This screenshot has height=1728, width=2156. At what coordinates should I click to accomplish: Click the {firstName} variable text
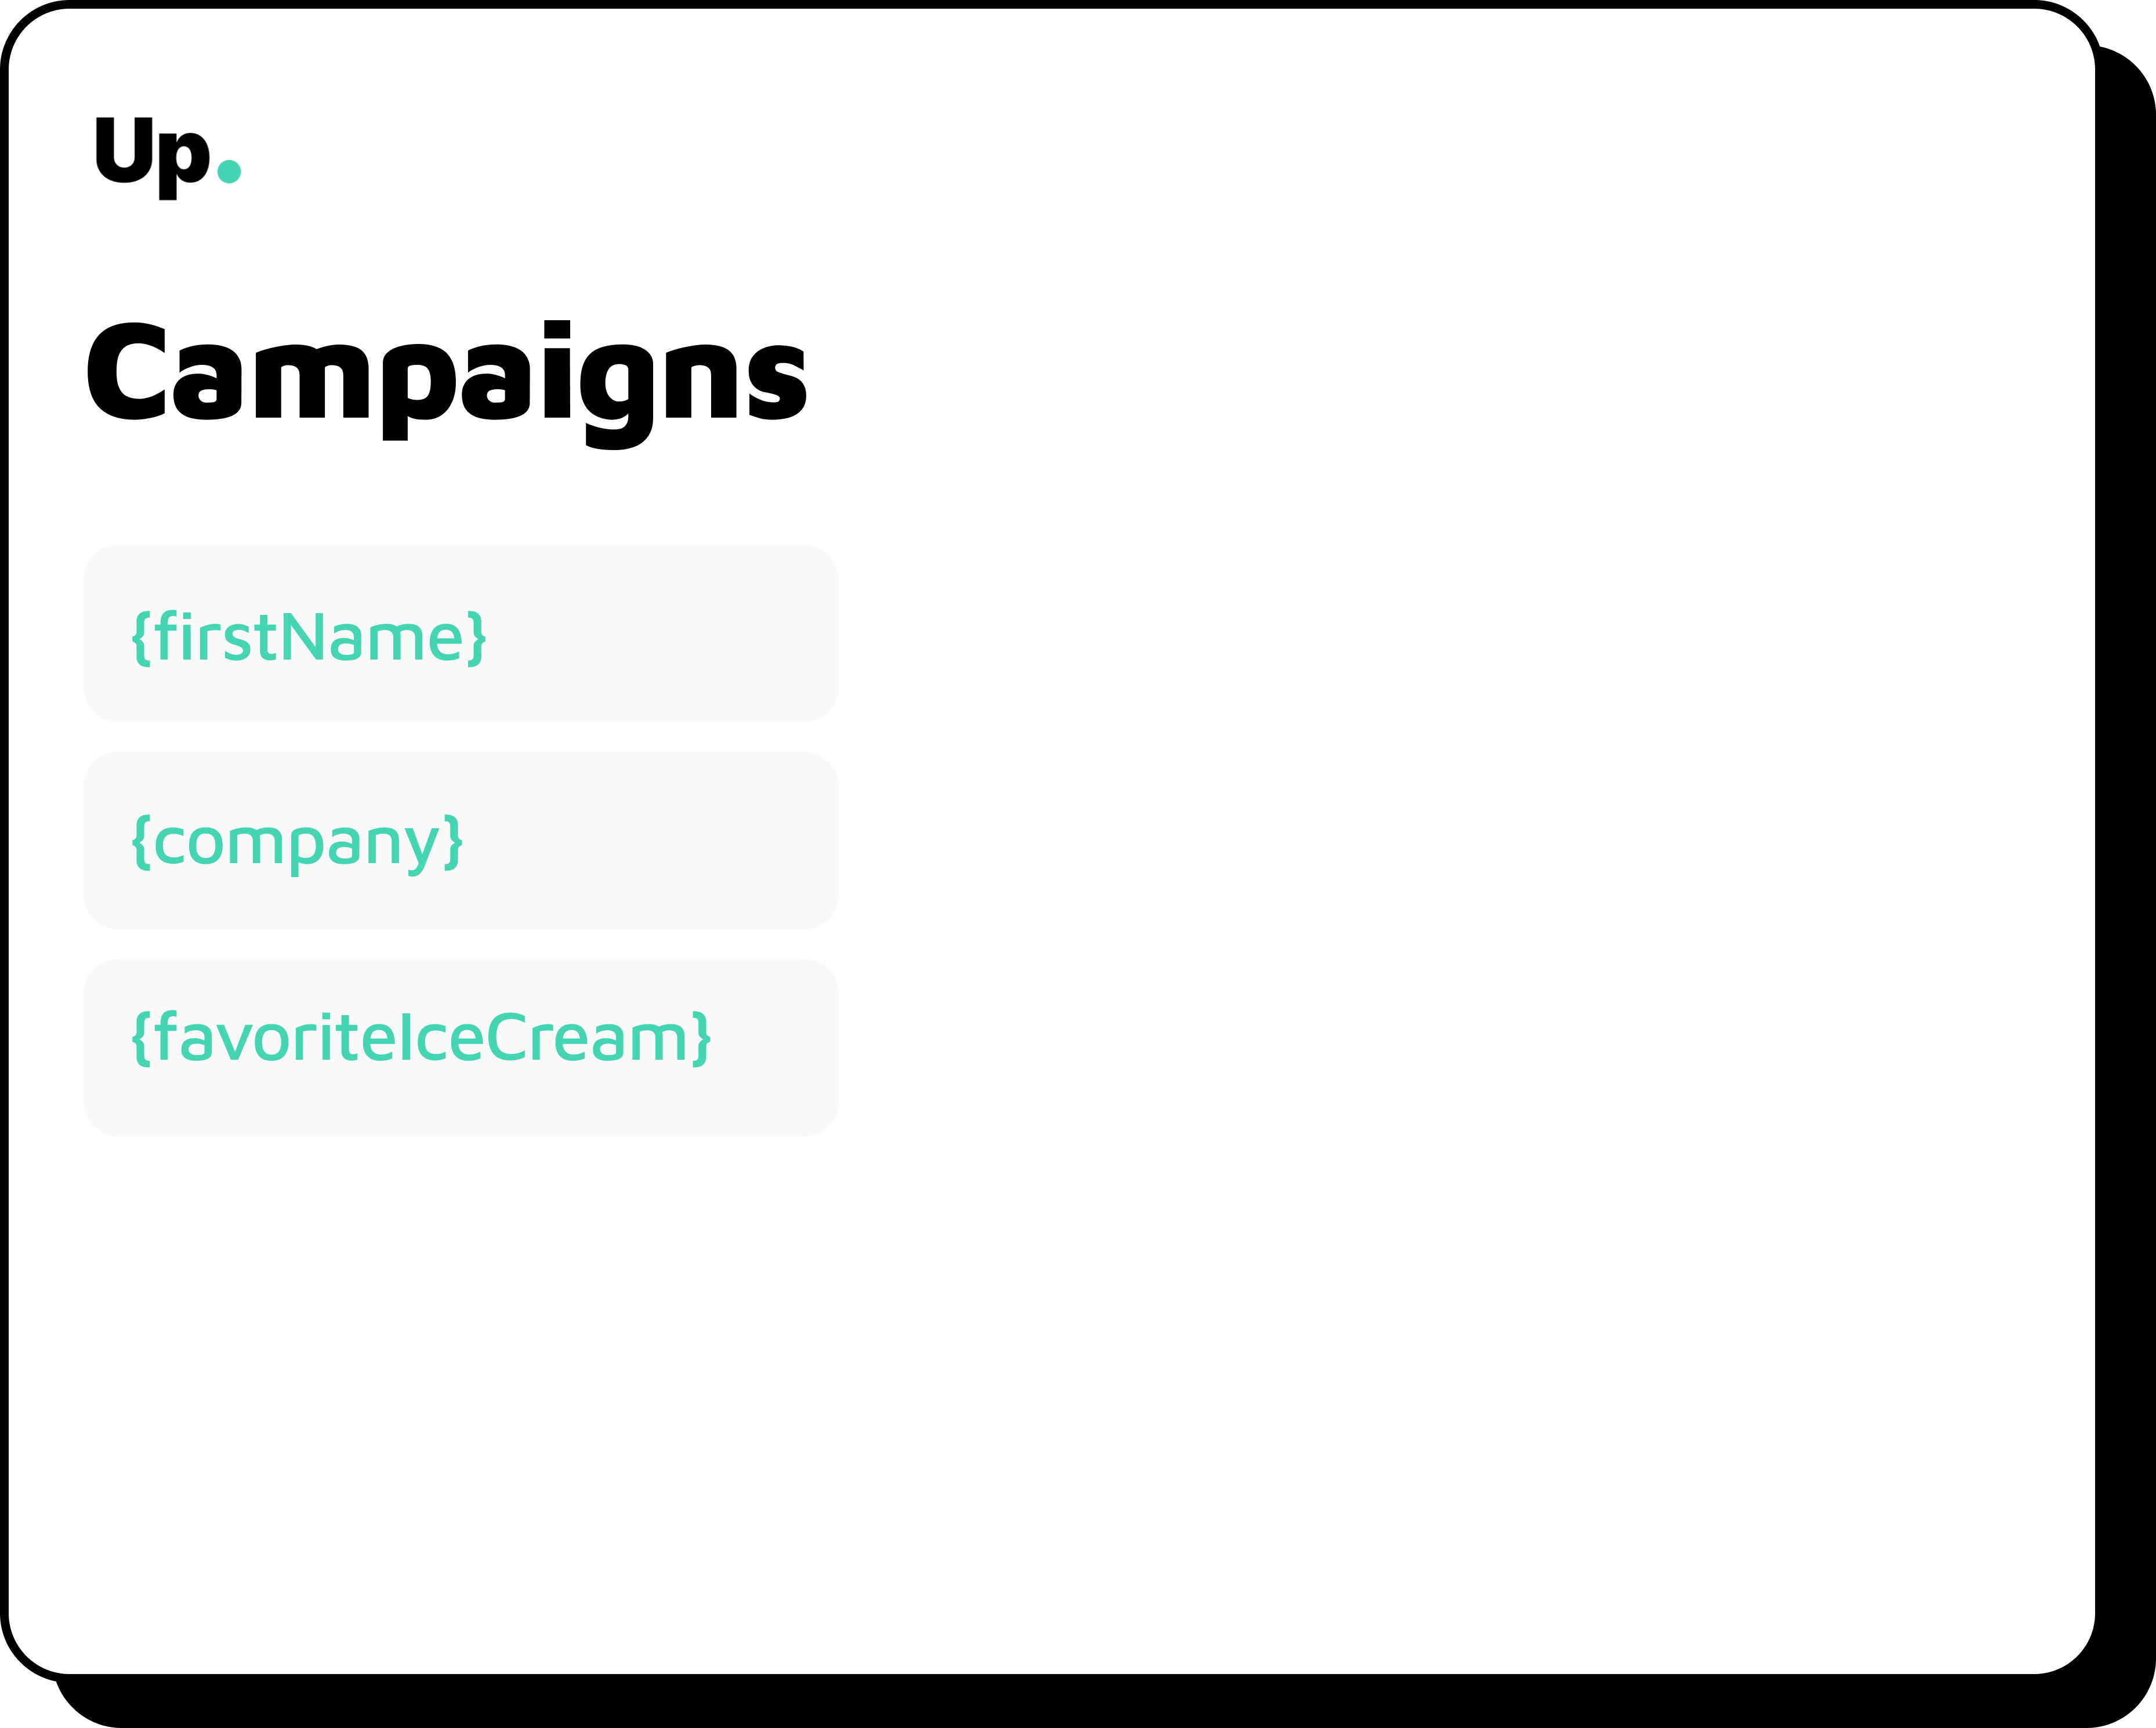309,637
